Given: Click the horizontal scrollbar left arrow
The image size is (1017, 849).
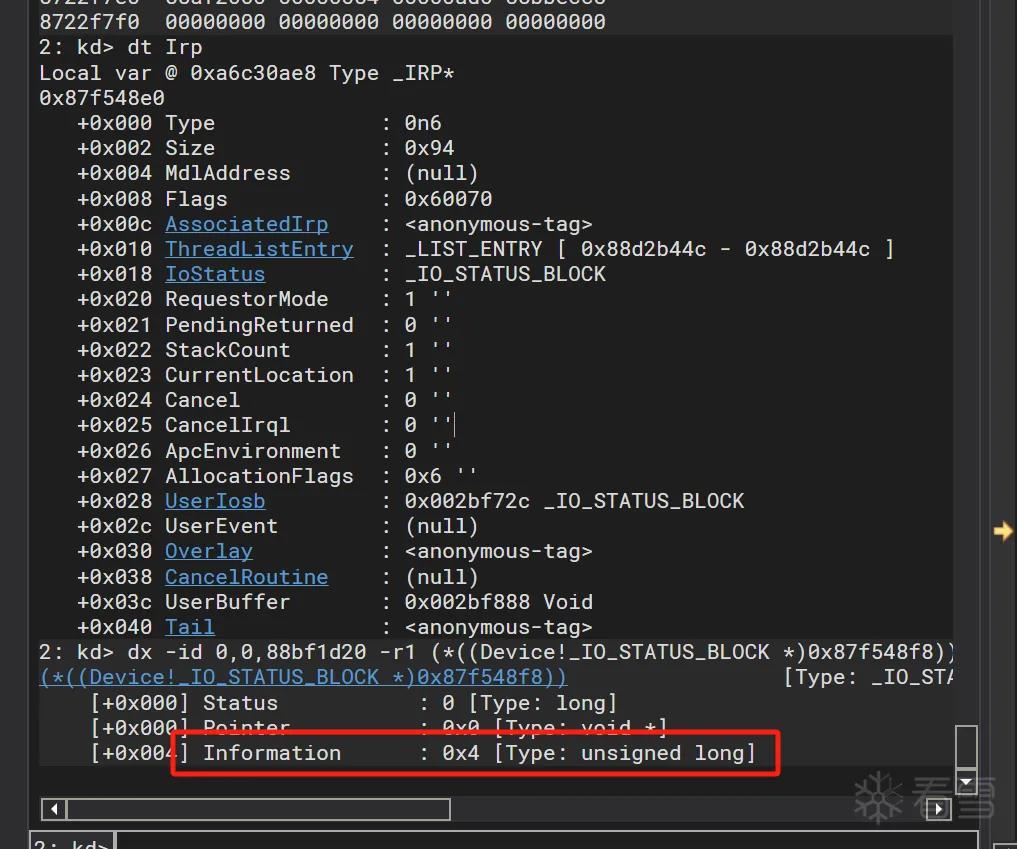Looking at the screenshot, I should click(54, 809).
